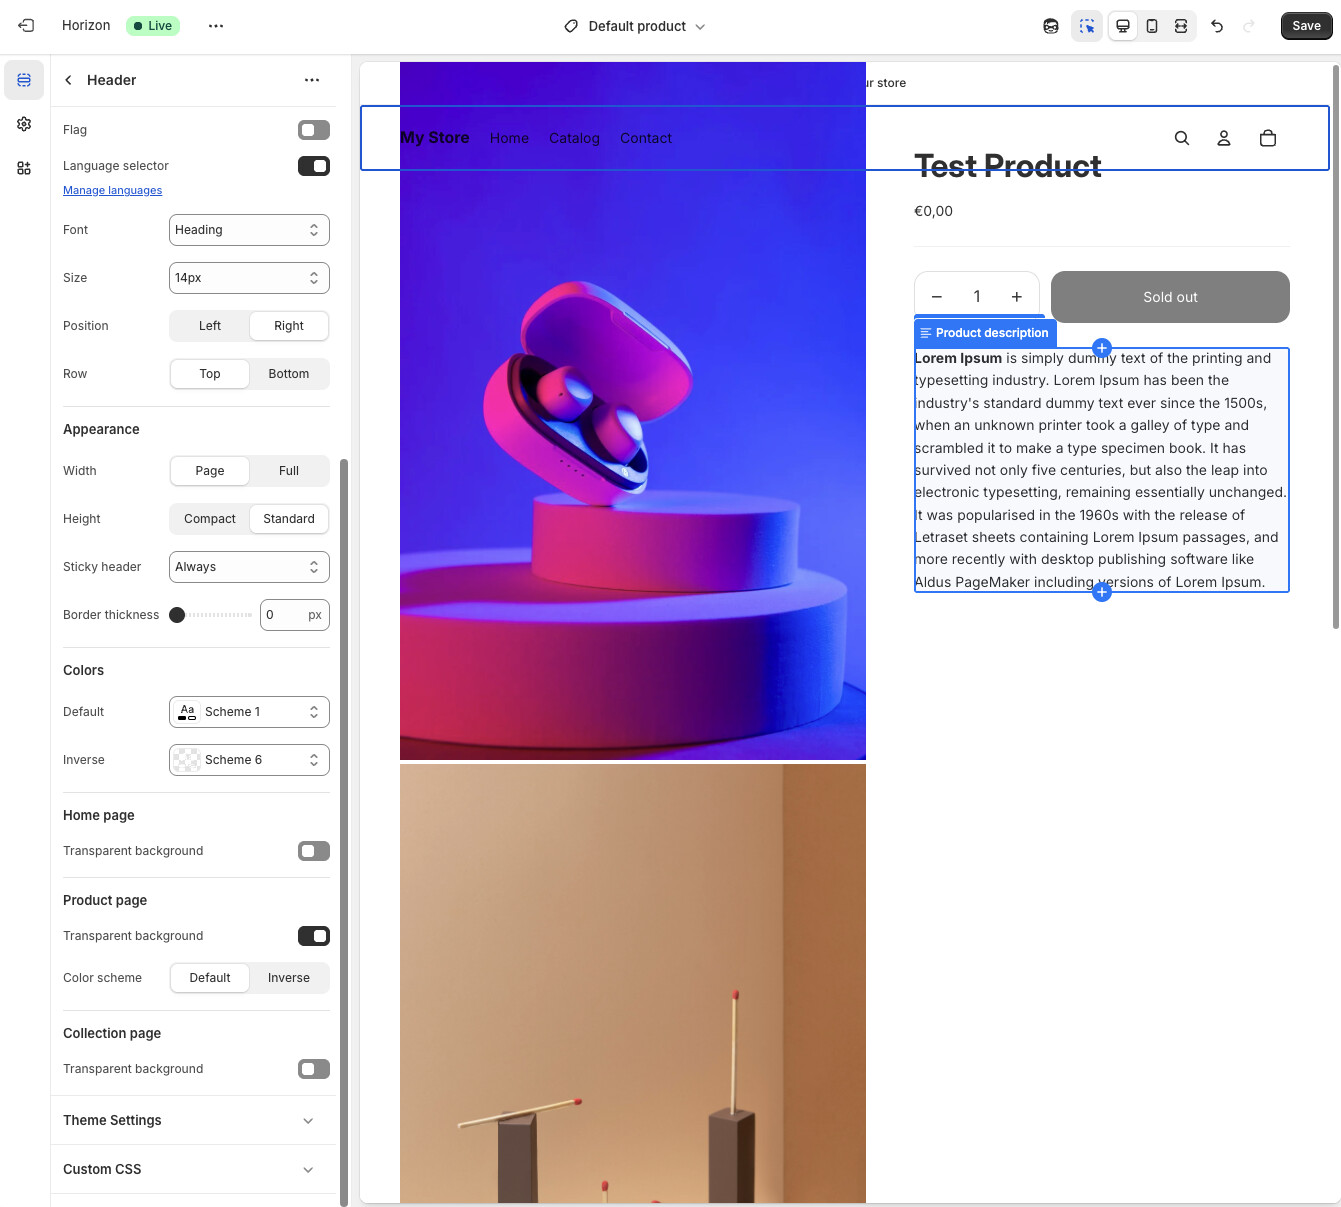Open the Sections panel in the left rail
Image resolution: width=1341 pixels, height=1207 pixels.
(24, 80)
